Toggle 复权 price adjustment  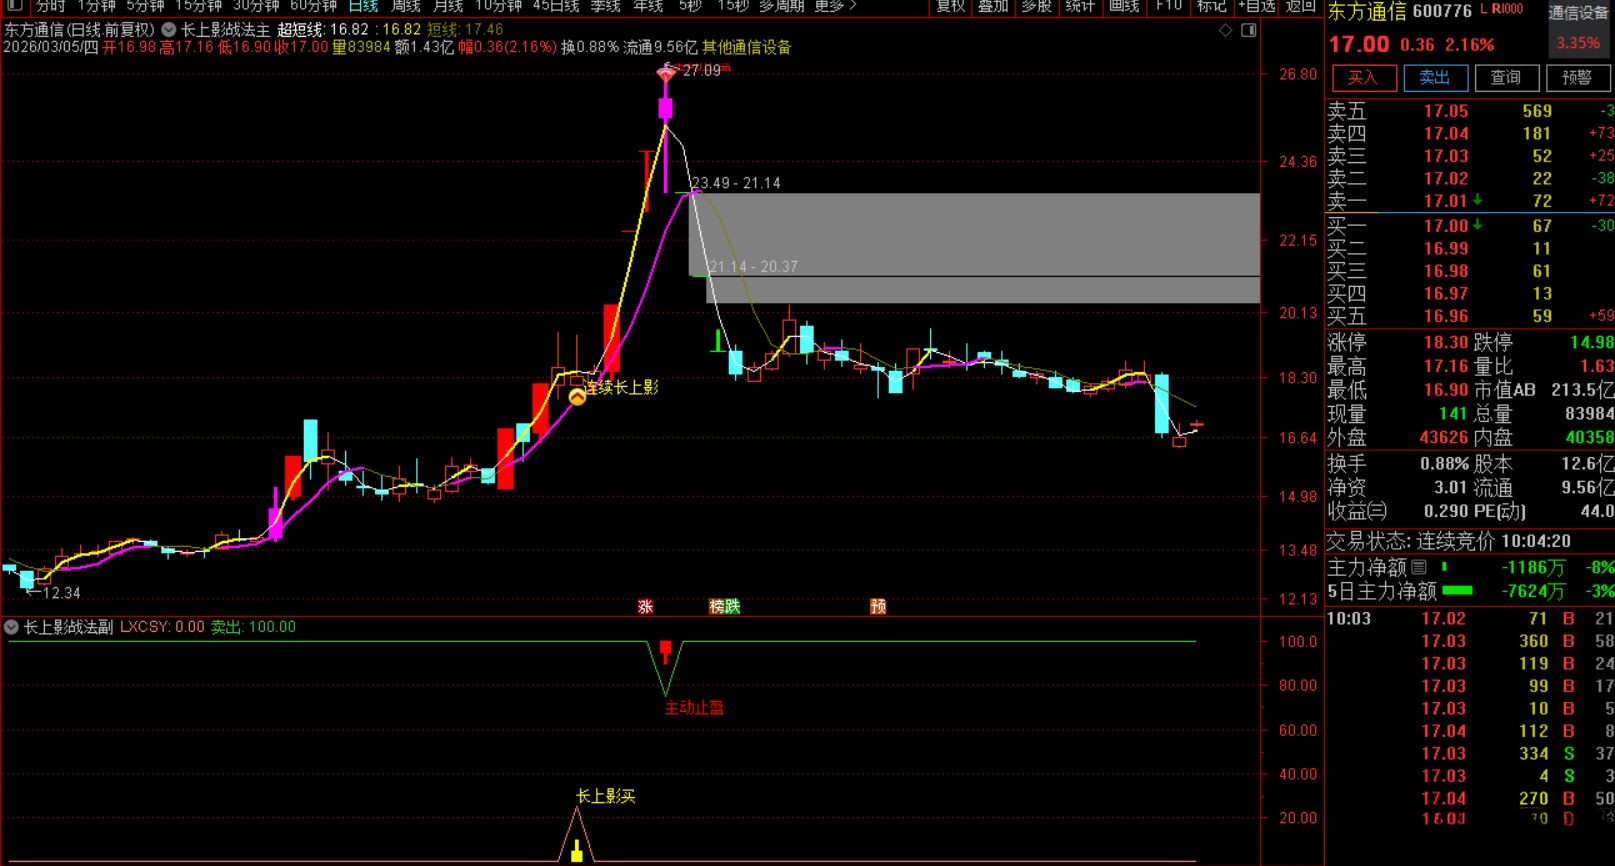950,6
